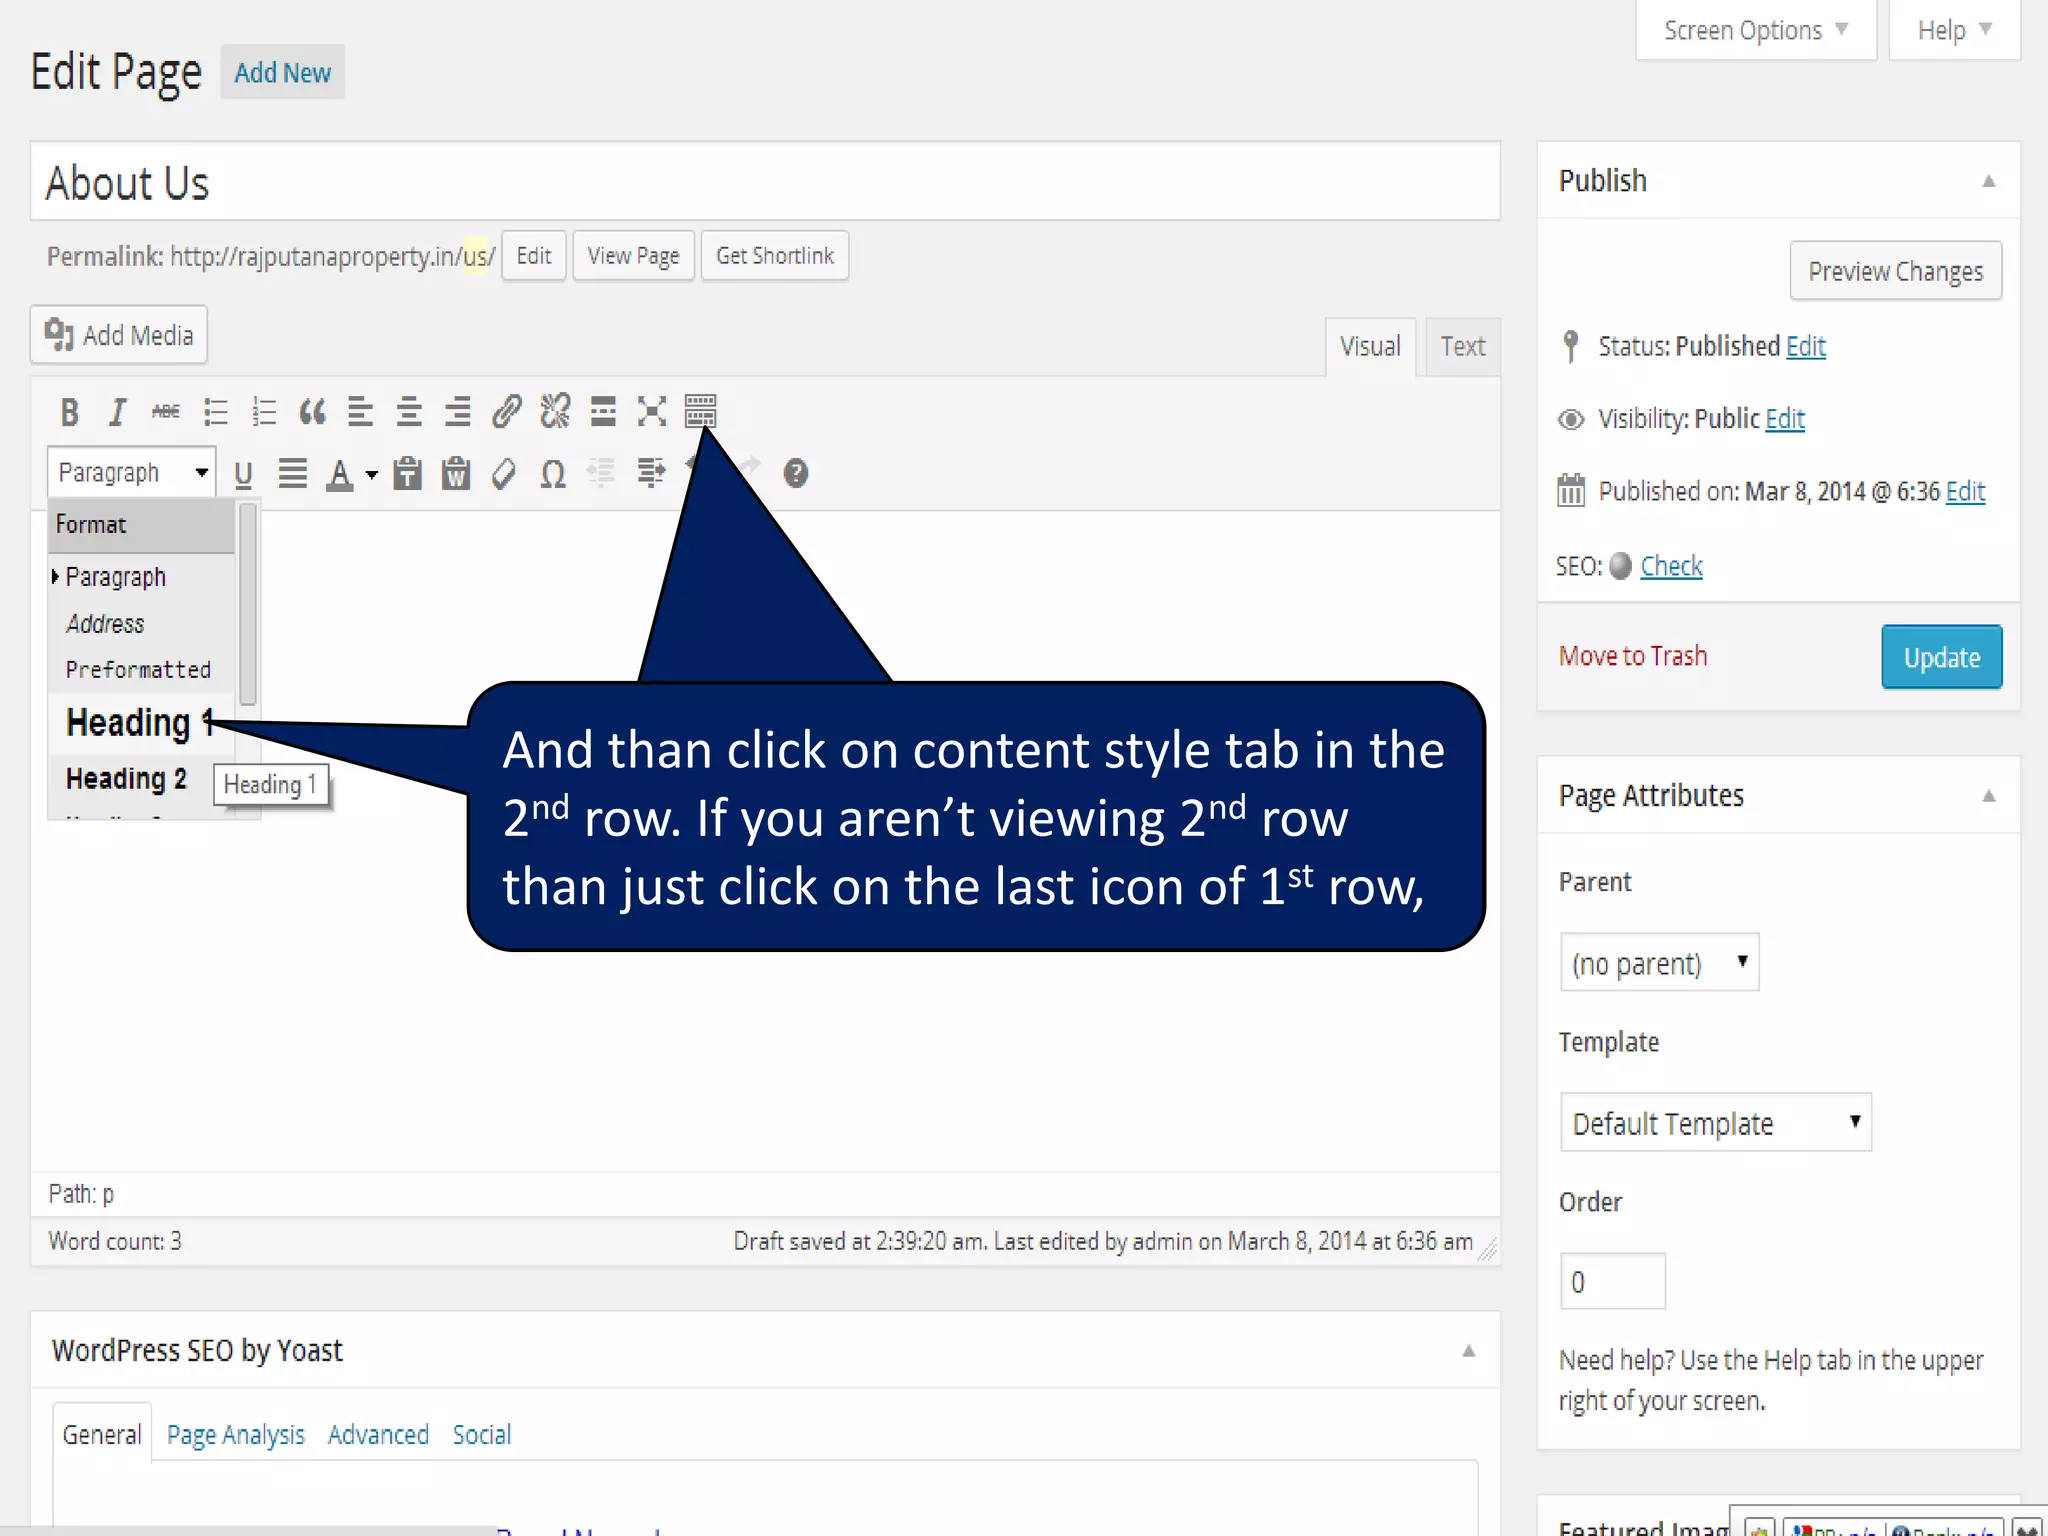Click the paste from Word icon
This screenshot has width=2048, height=1536.
(456, 473)
